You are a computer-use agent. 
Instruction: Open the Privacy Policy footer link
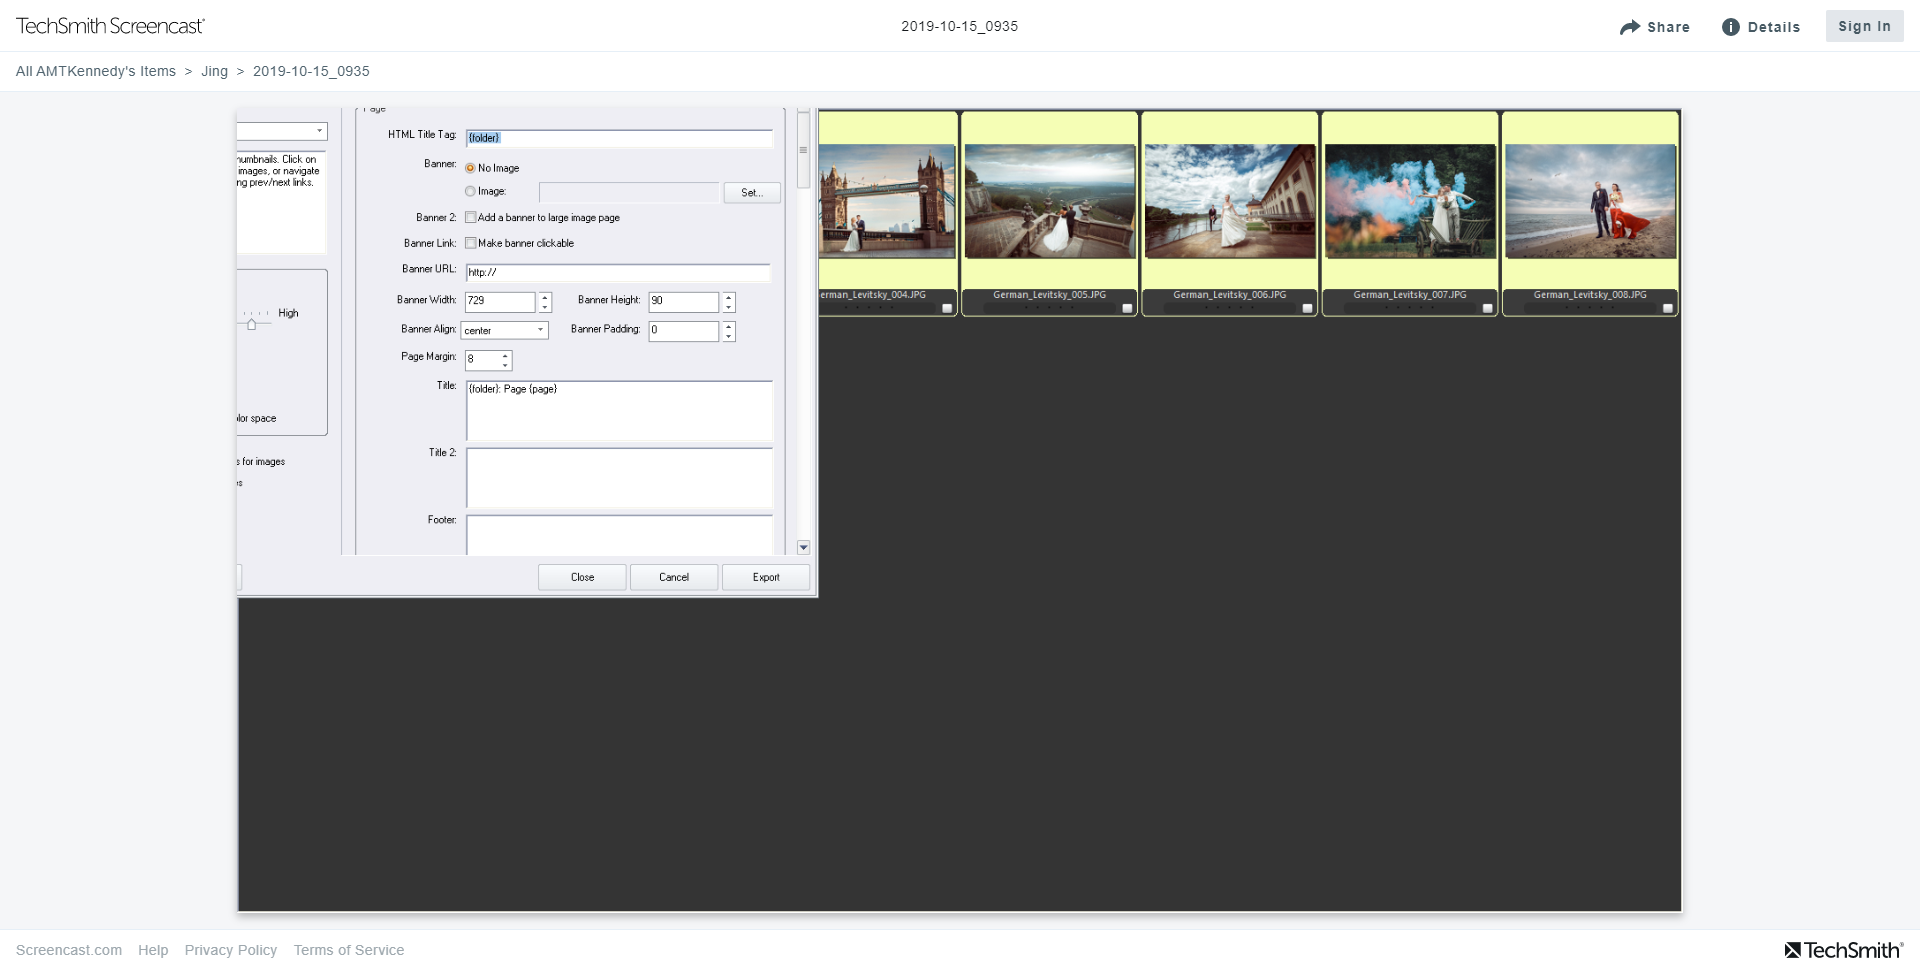pos(231,950)
